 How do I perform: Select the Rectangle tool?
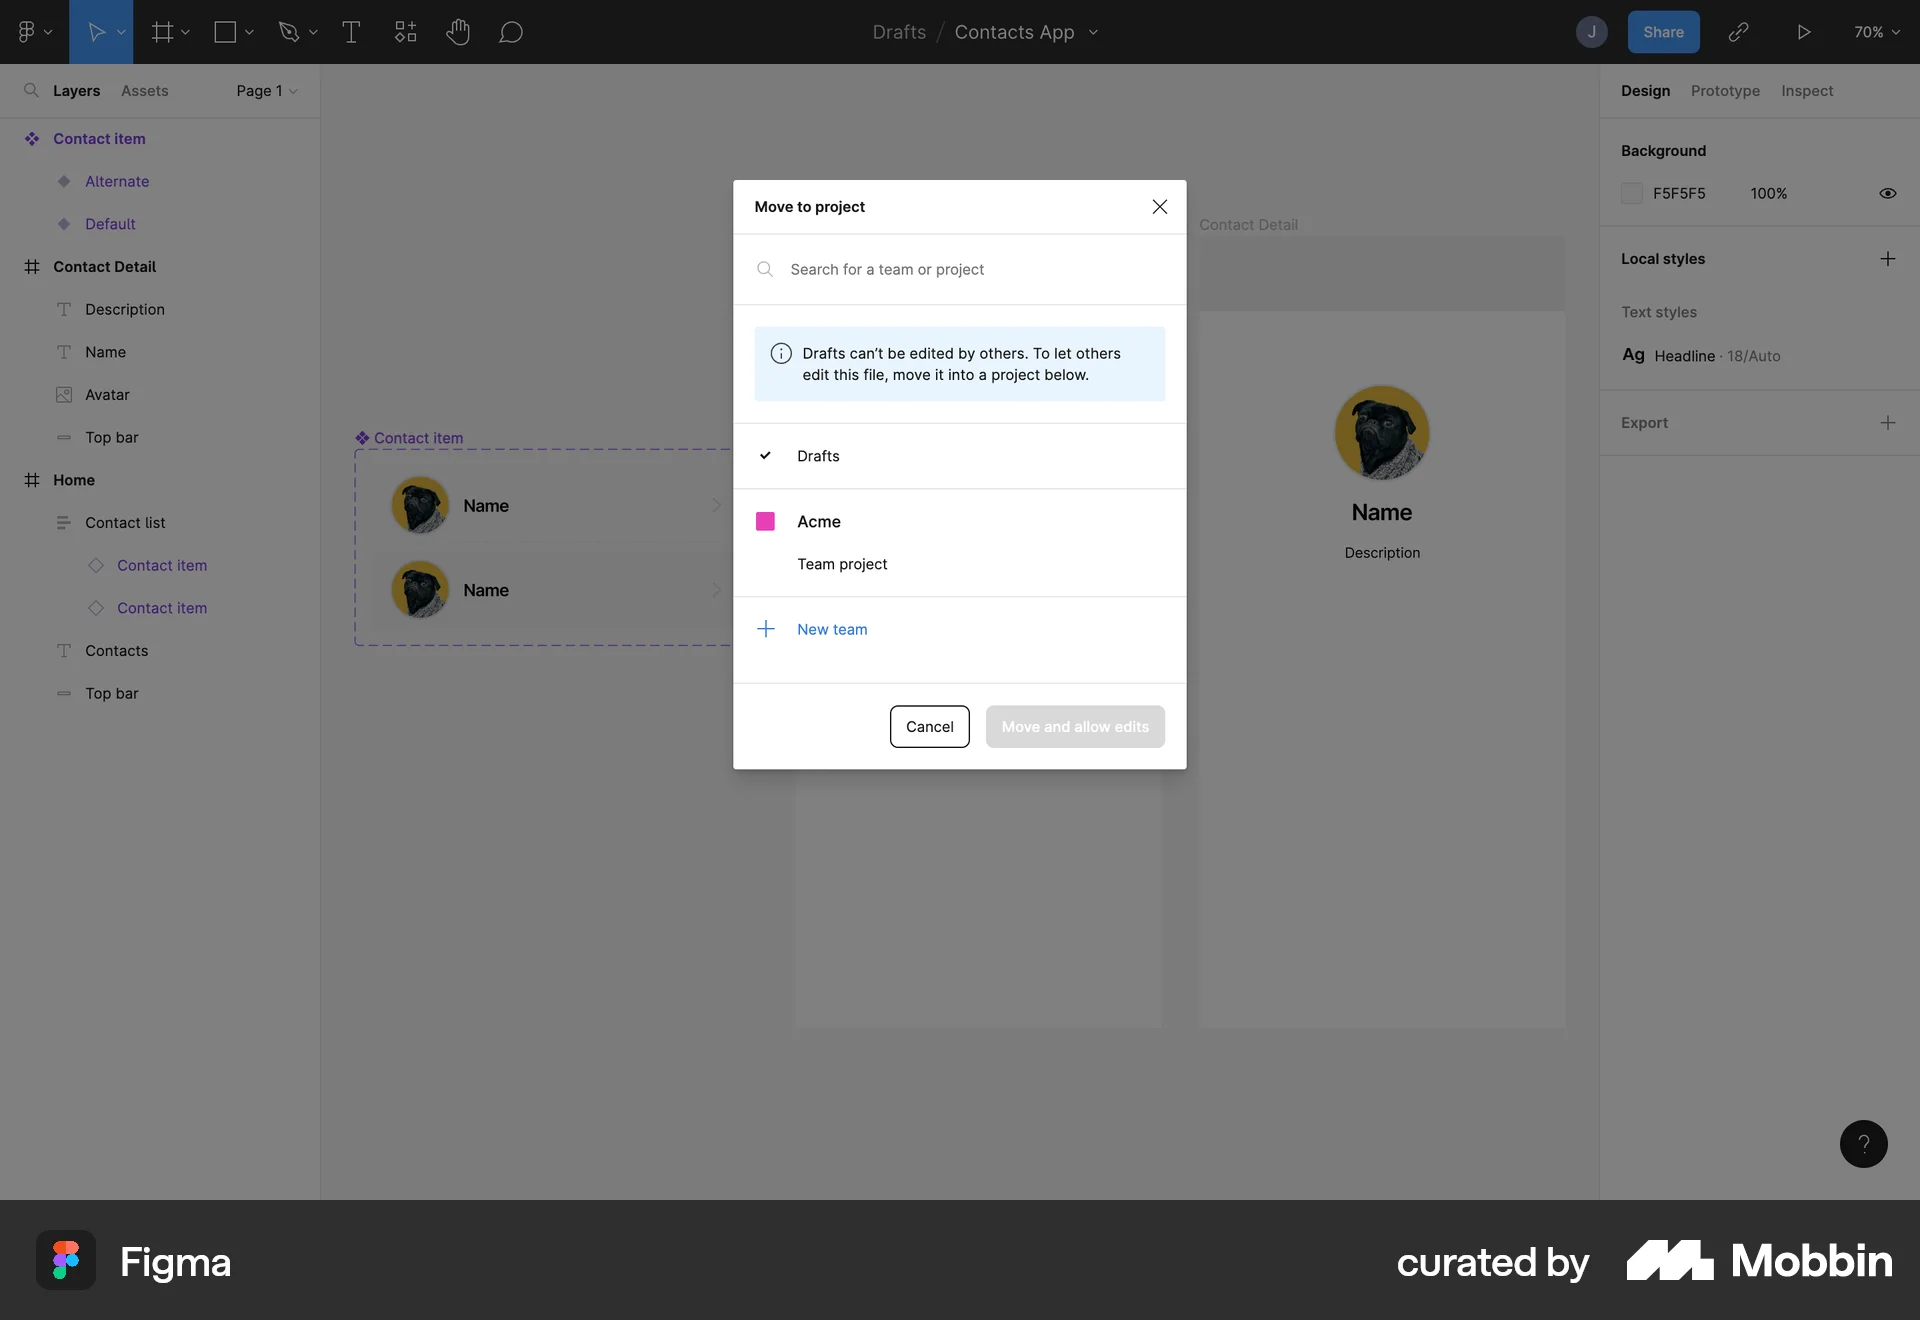[x=226, y=31]
